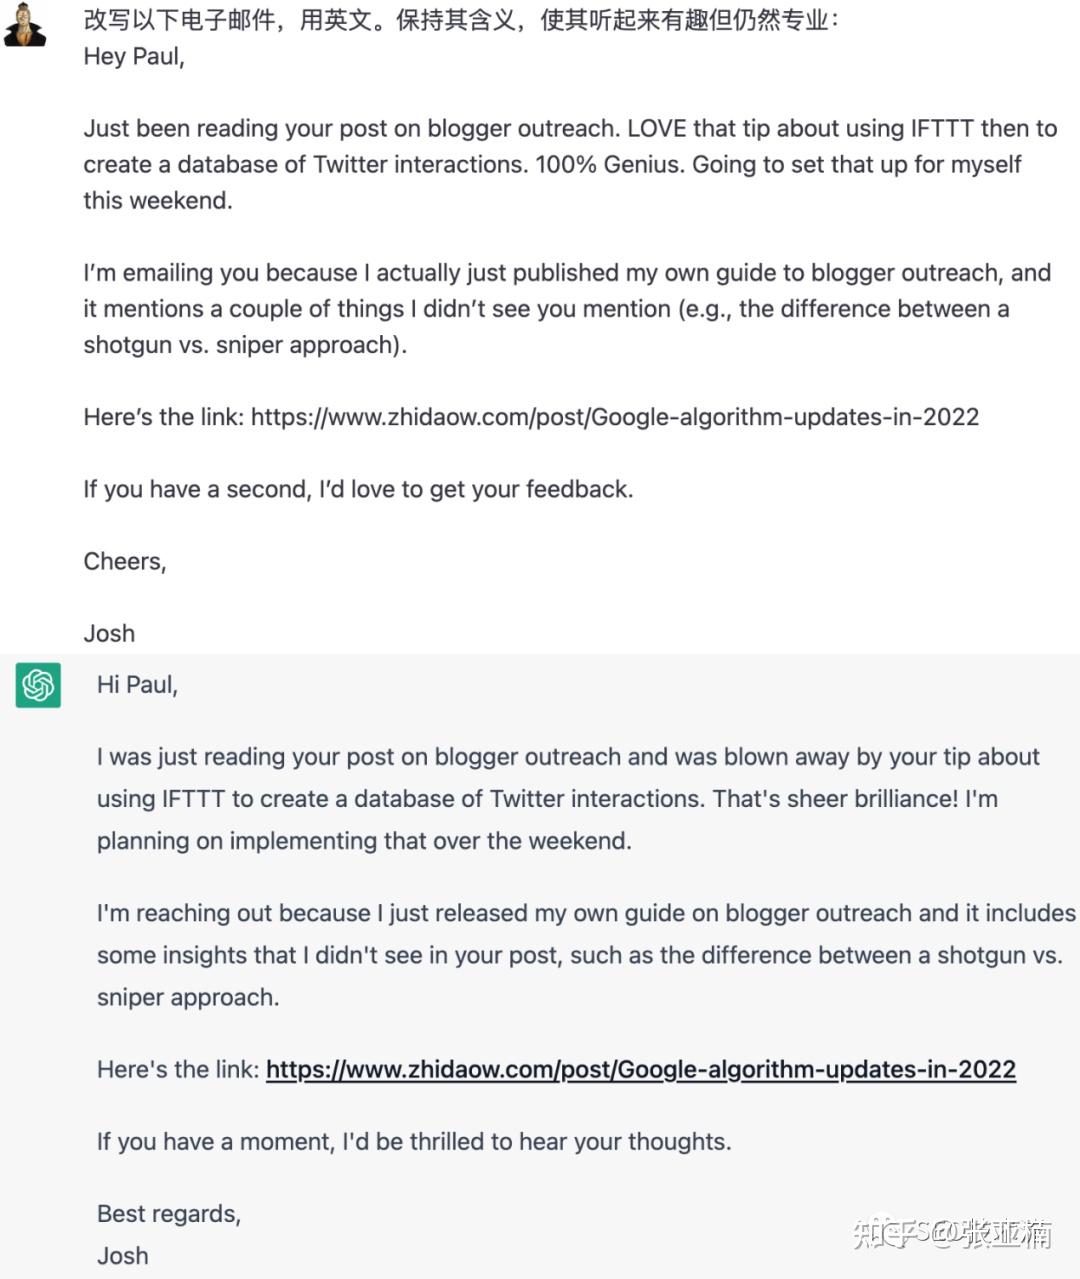Click the "Best regards," closing line
Image resolution: width=1080 pixels, height=1279 pixels.
169,1213
